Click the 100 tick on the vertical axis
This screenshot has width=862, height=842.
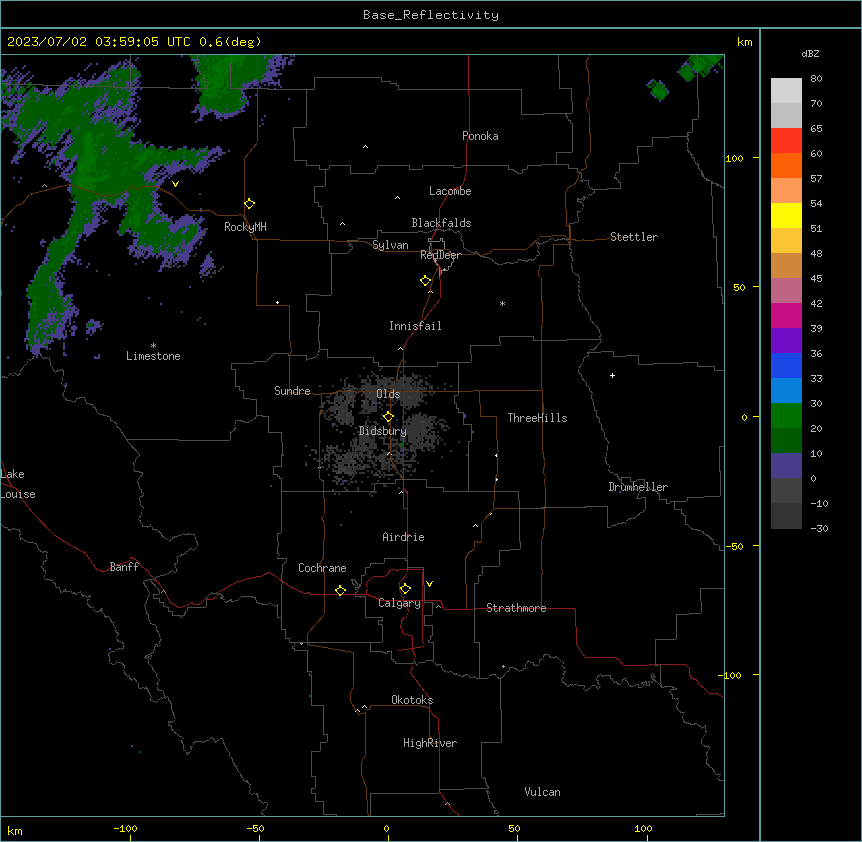734,158
